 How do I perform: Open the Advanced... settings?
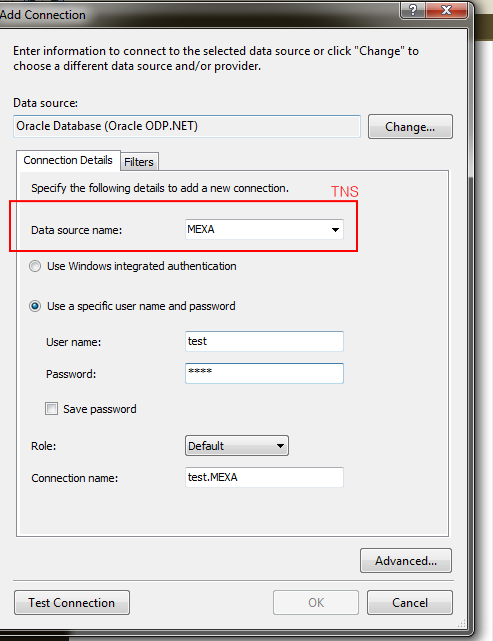tap(406, 560)
